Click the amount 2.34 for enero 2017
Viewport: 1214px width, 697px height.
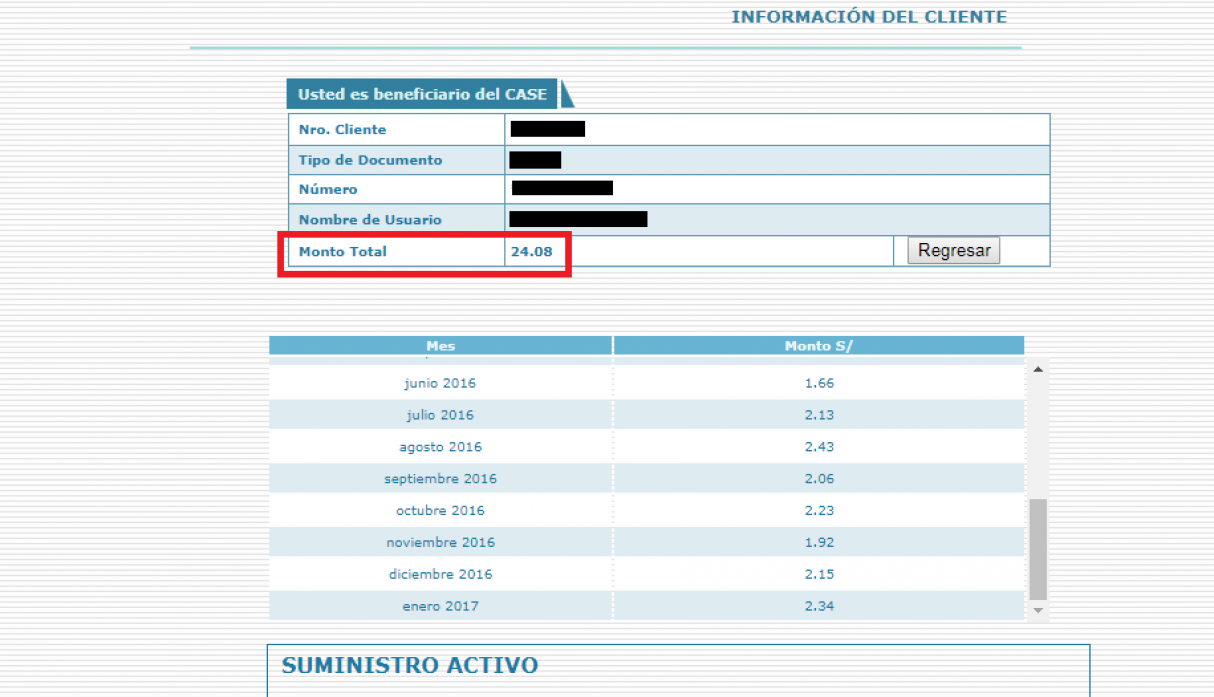coord(819,607)
